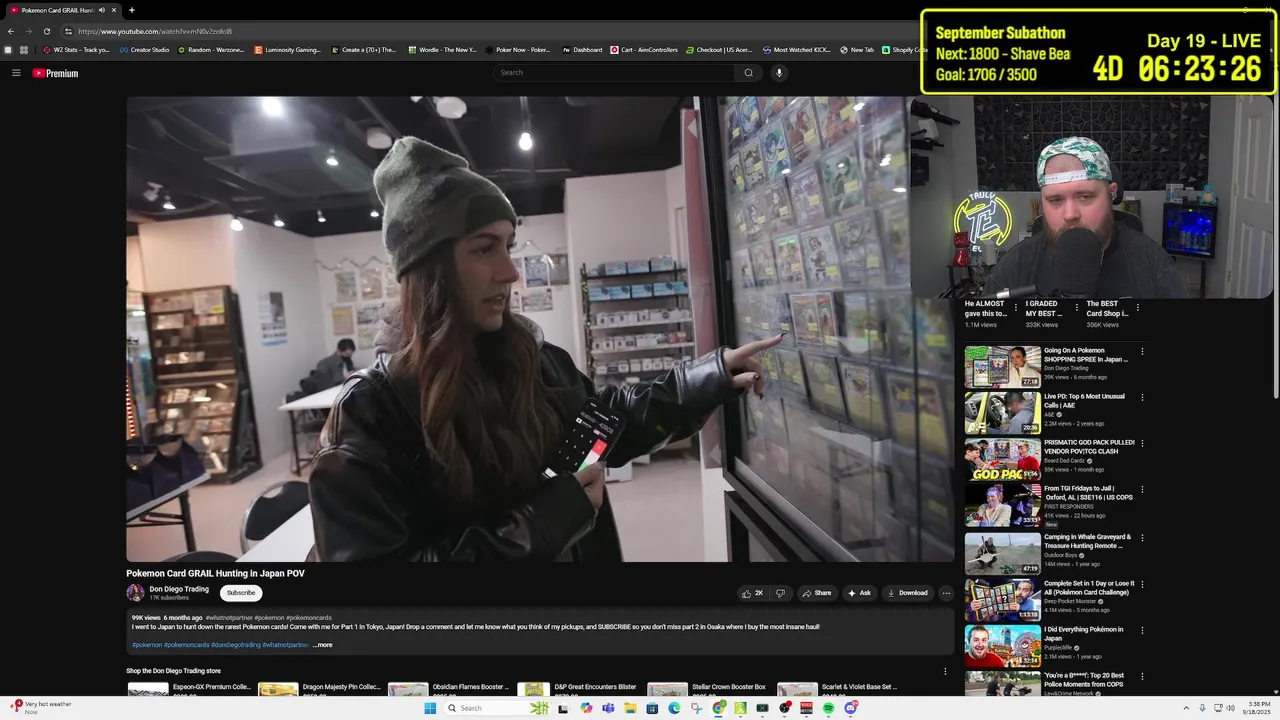
Task: Close the Pokemon Card GRAIL browser tab
Action: coord(114,10)
